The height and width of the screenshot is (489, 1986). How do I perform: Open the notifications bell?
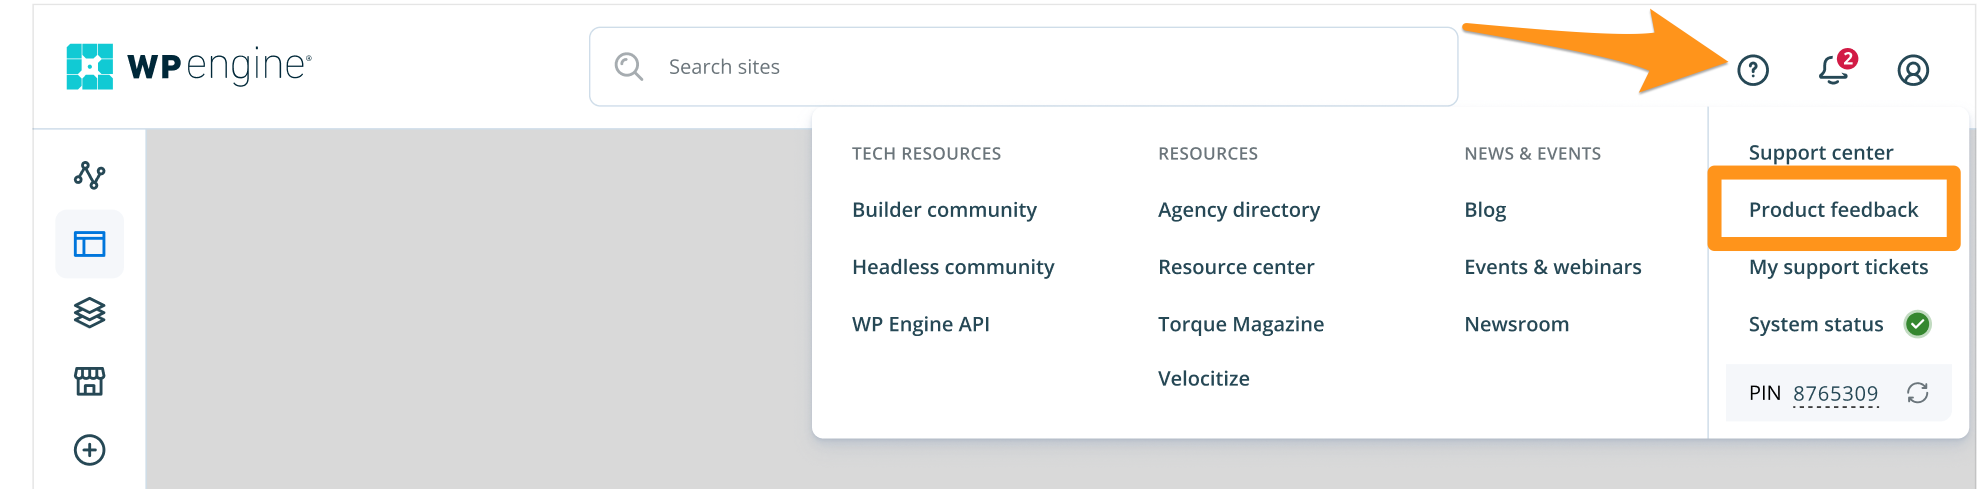pos(1832,70)
